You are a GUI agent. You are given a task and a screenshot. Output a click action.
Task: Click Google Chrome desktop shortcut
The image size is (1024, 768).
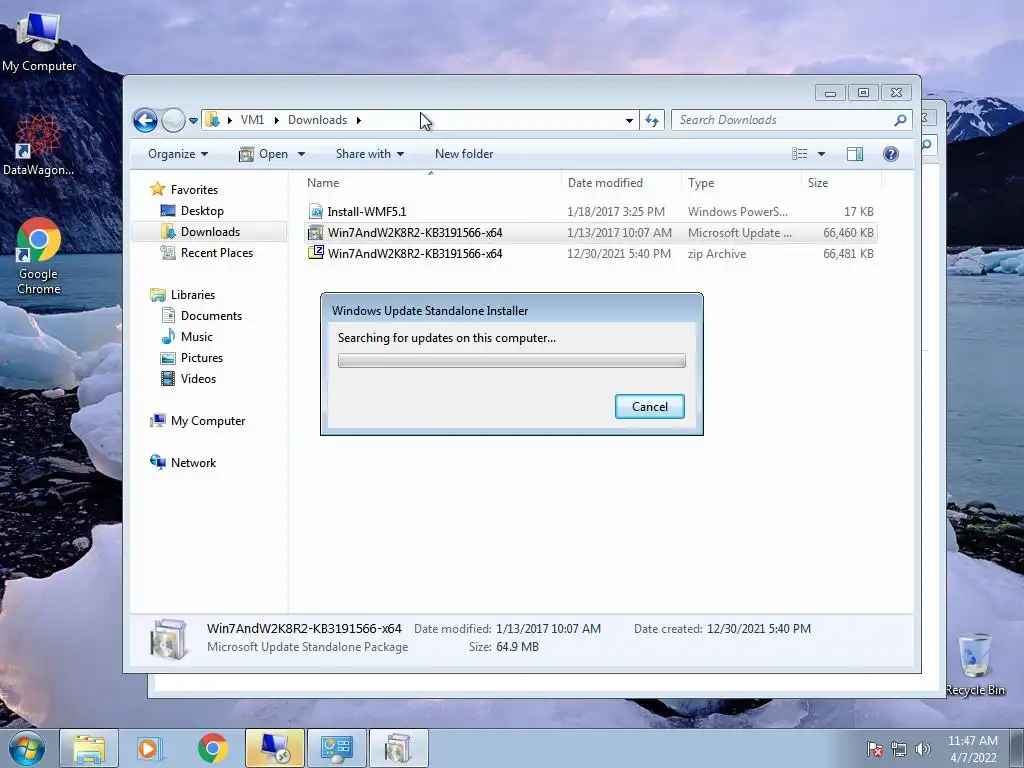(39, 256)
